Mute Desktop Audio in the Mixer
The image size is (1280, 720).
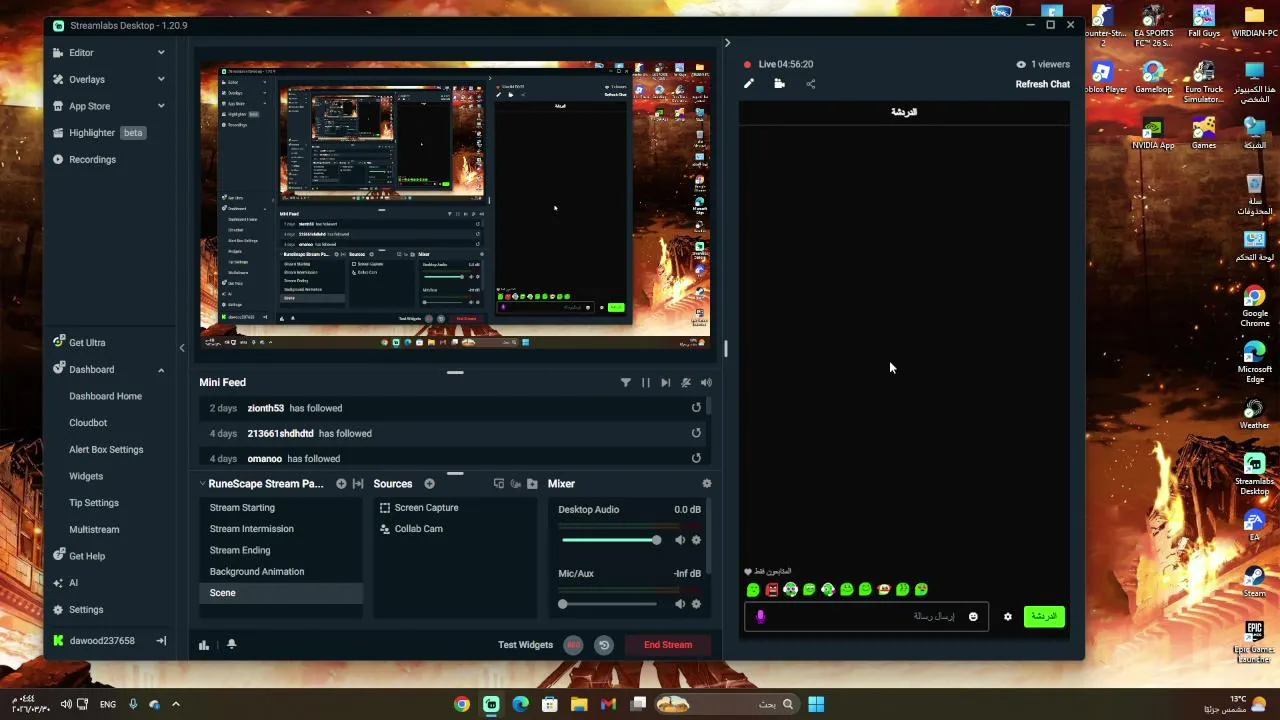pos(680,540)
